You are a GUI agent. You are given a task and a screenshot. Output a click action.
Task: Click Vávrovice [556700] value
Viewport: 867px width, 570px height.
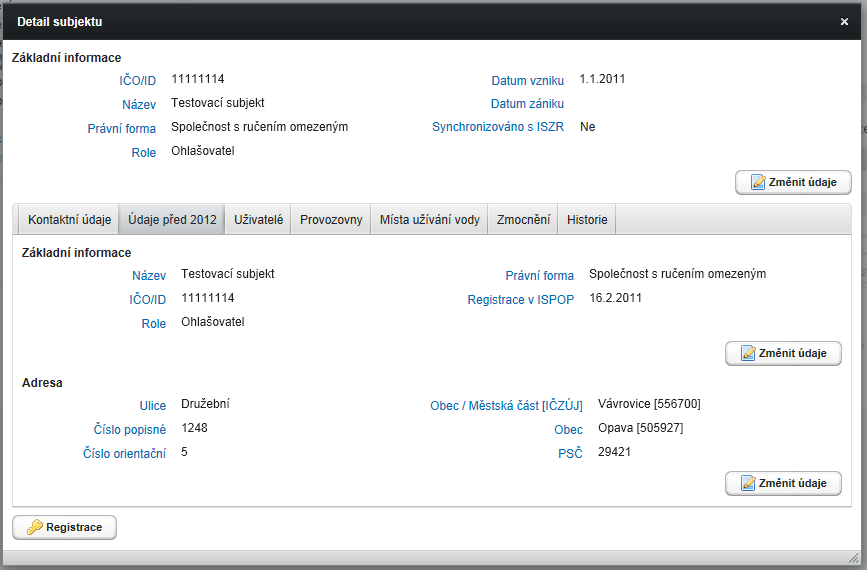pos(649,404)
